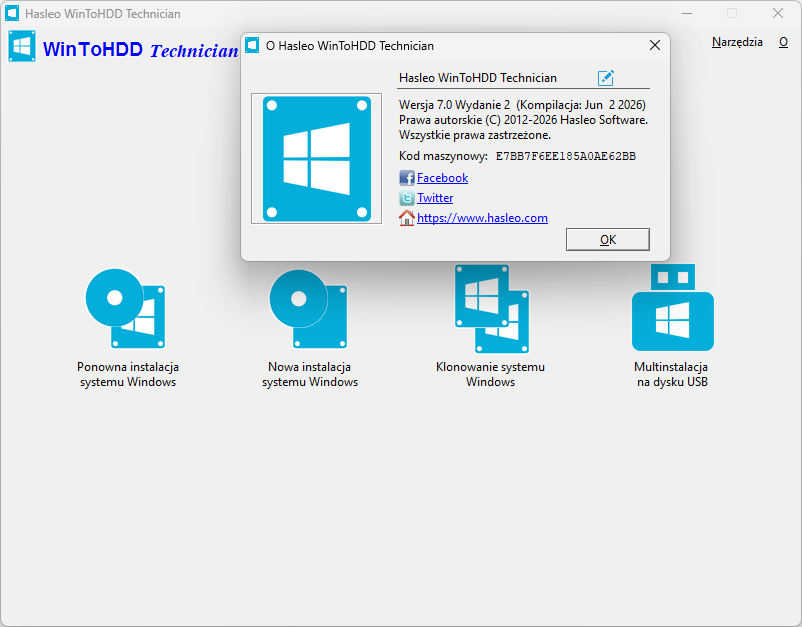Open the Facebook link
Viewport: 802px width, 627px height.
click(442, 178)
